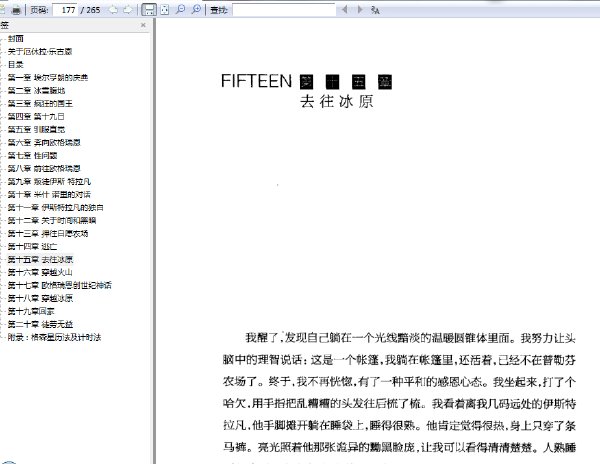600x464 pixels.
Task: Jump to 第十四章 逃亡 bookmark
Action: pyautogui.click(x=33, y=247)
